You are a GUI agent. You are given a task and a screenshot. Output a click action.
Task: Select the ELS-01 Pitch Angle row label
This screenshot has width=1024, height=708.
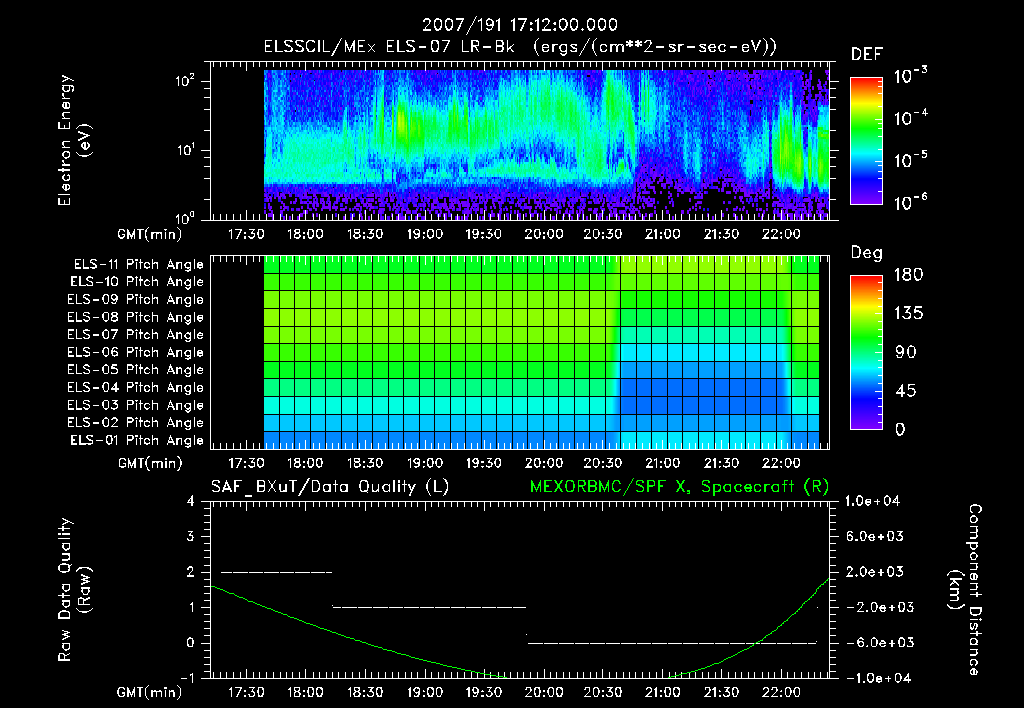[x=137, y=440]
